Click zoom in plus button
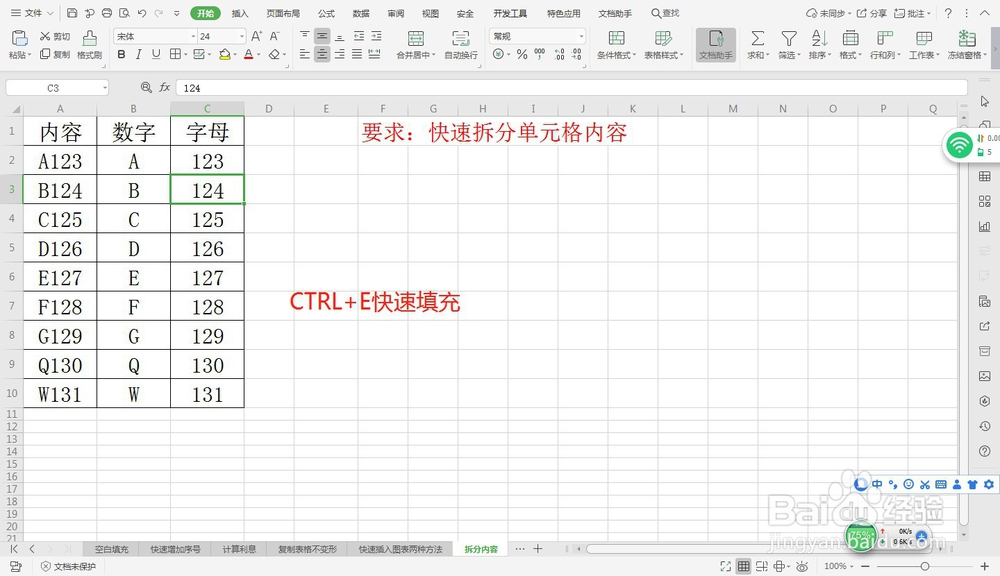 [x=985, y=566]
